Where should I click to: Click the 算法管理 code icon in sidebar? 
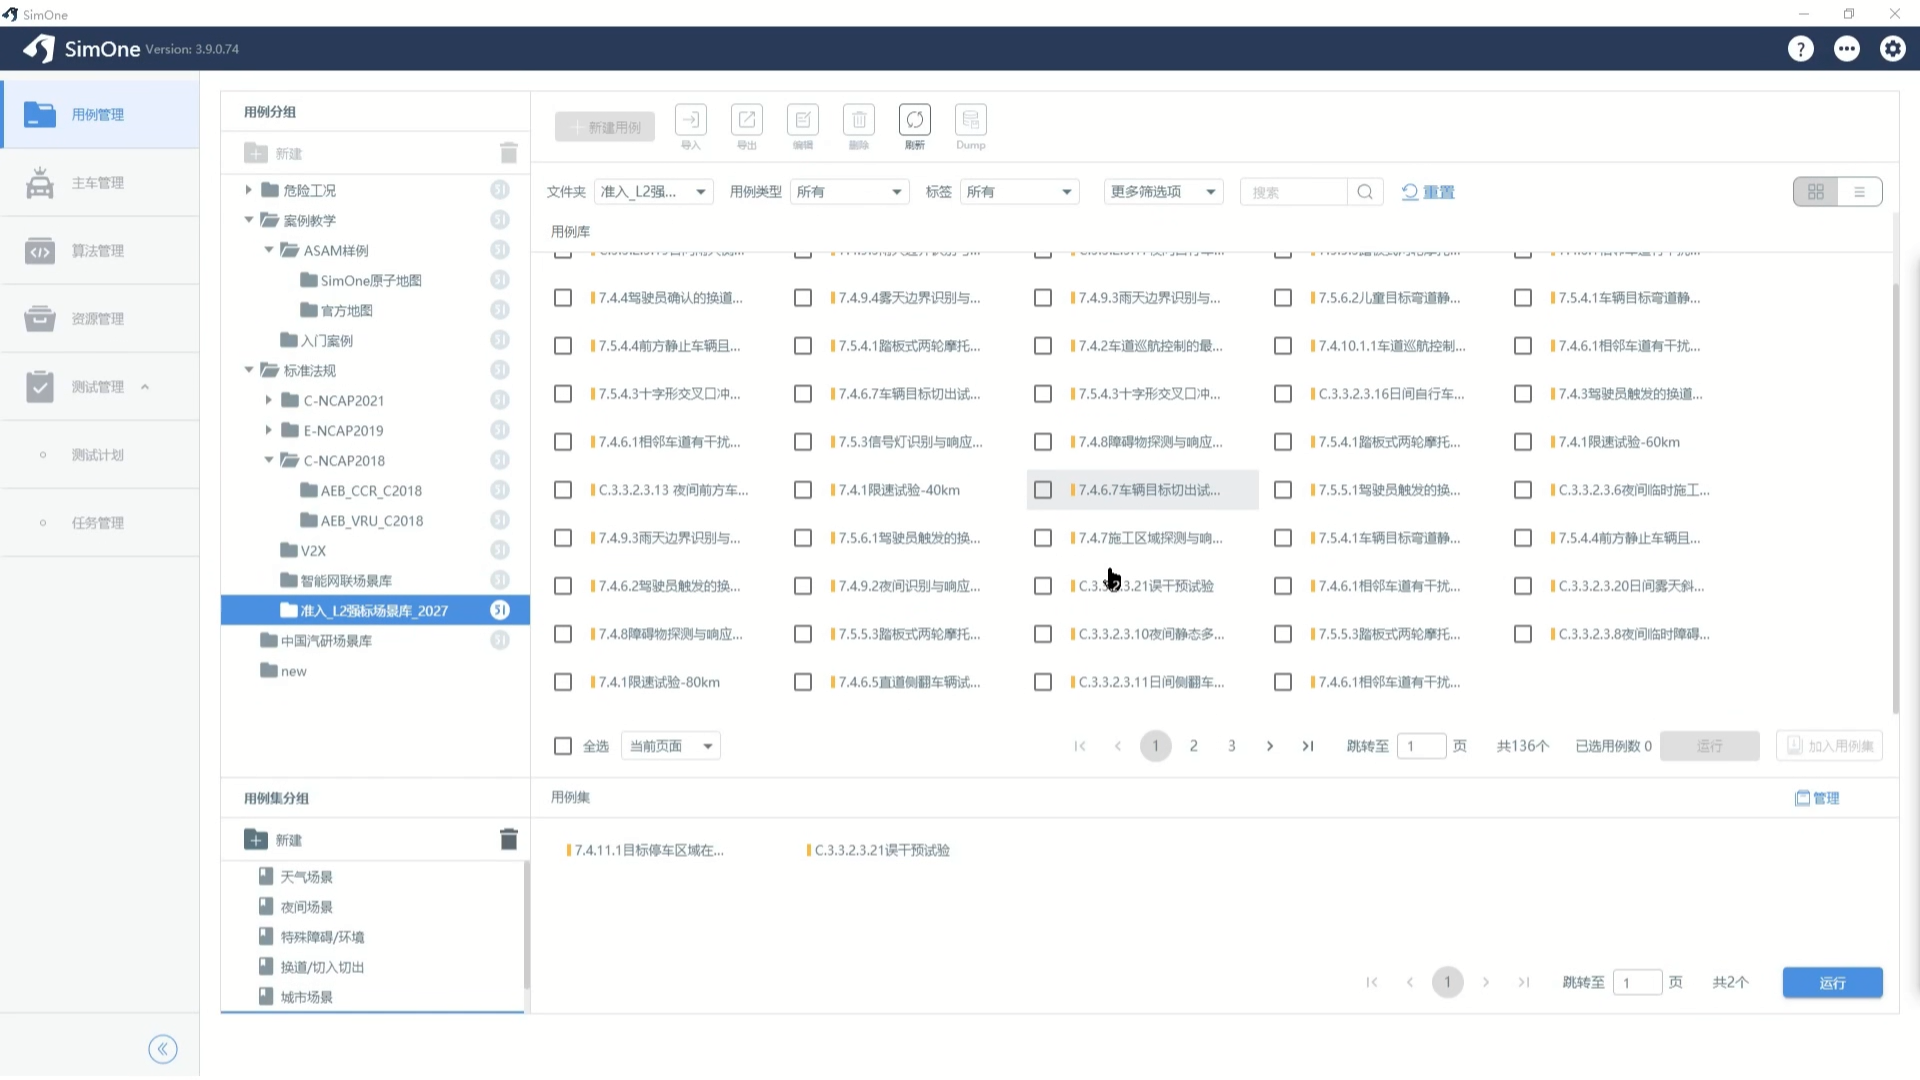40,251
